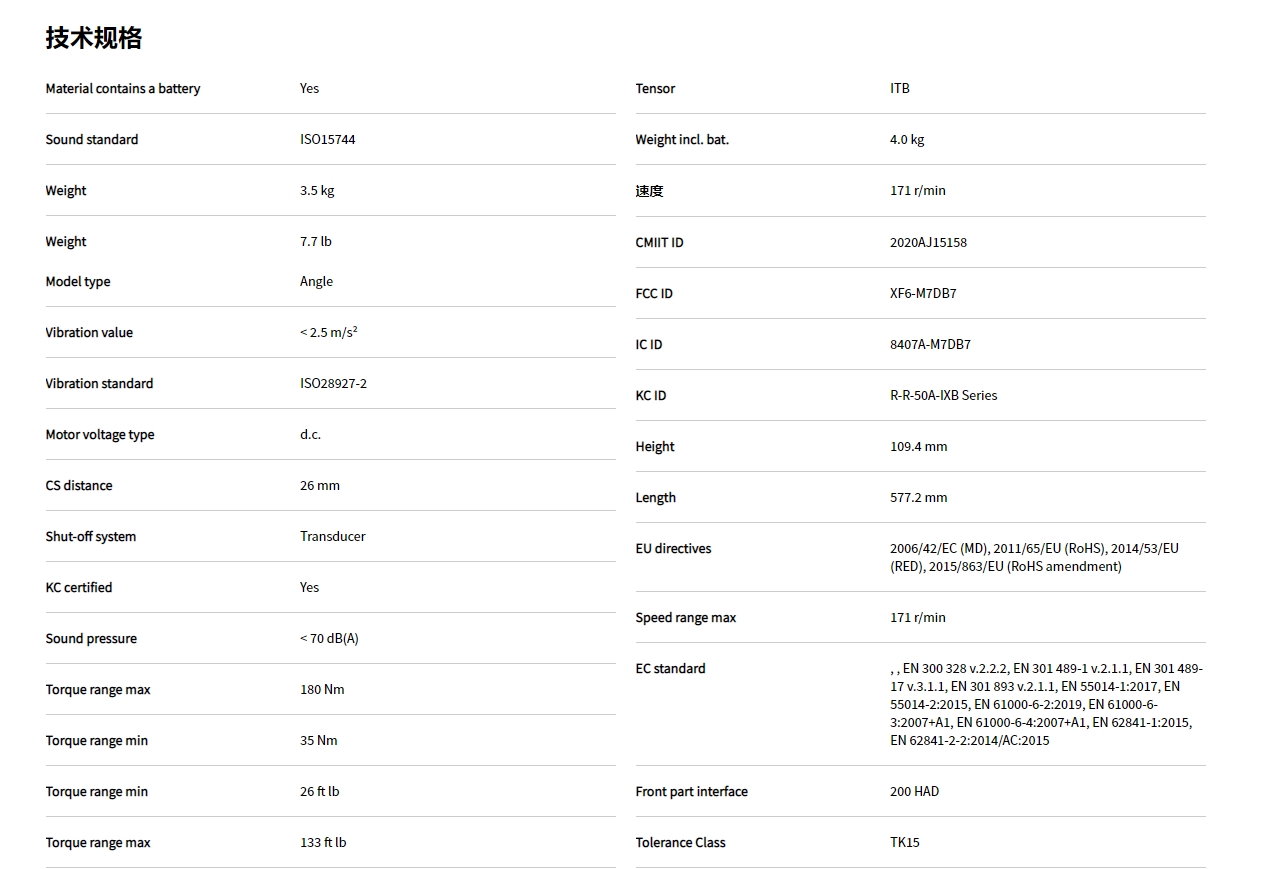This screenshot has width=1287, height=869.
Task: Select the Vibration standard ISO28927-2 value
Action: [333, 384]
